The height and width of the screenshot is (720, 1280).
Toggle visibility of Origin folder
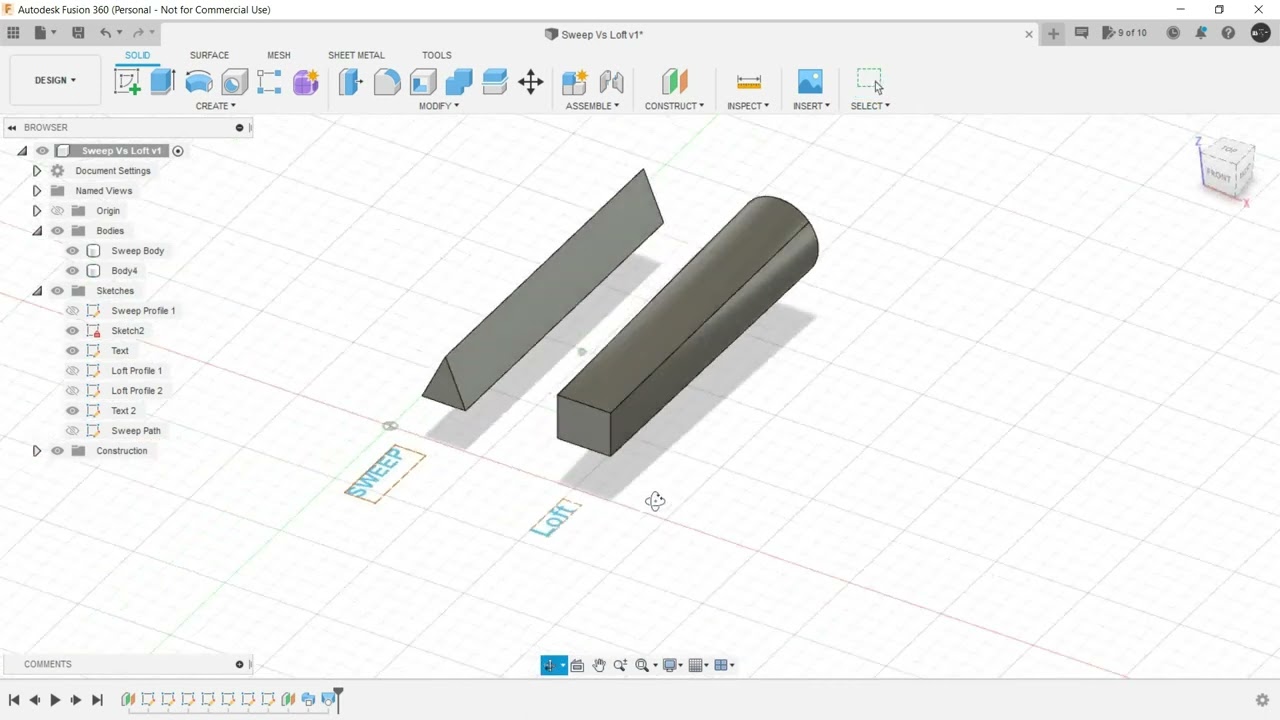click(57, 211)
